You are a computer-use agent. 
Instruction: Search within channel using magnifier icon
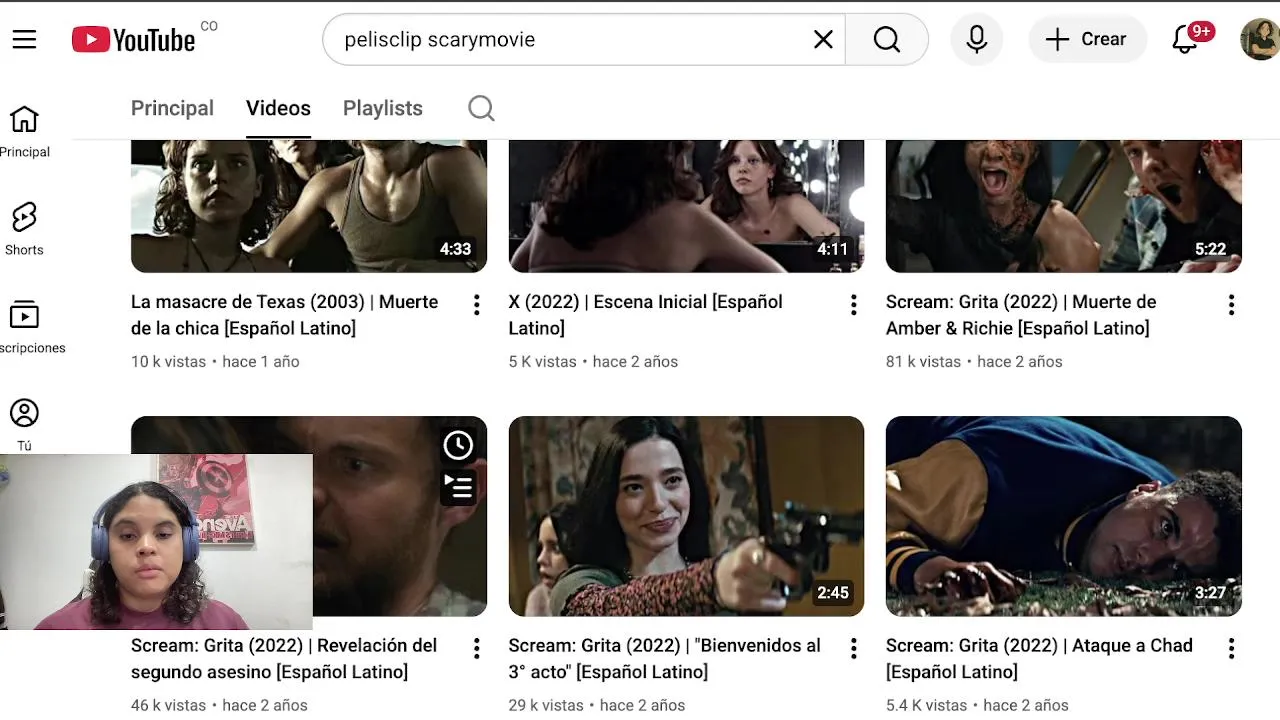481,108
